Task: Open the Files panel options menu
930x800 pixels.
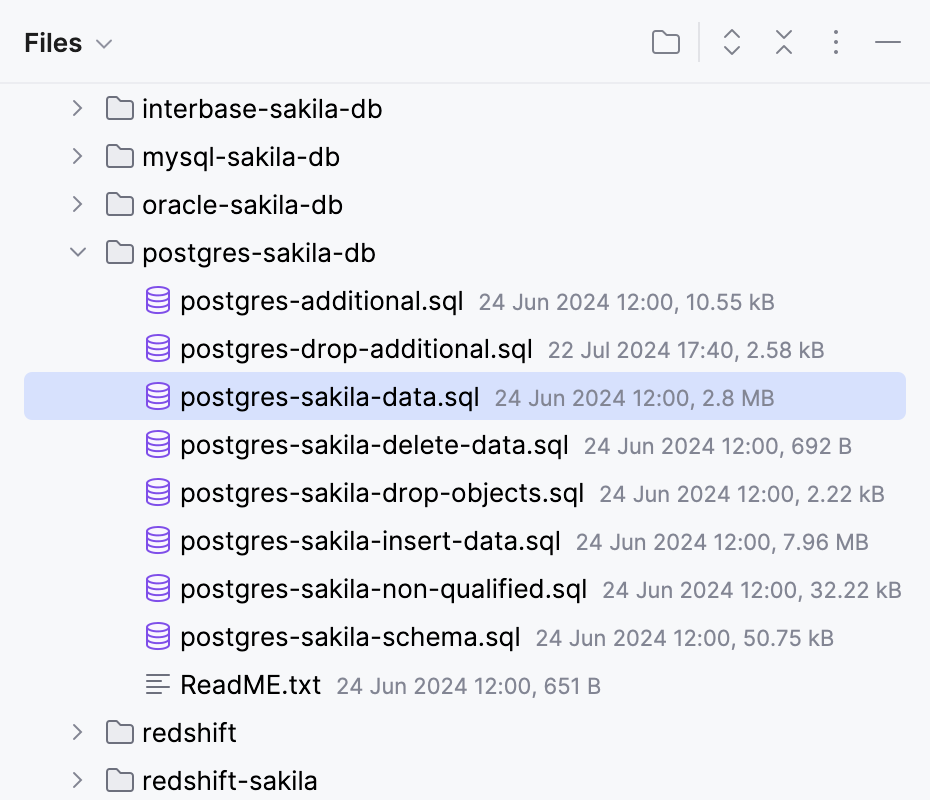Action: click(836, 42)
